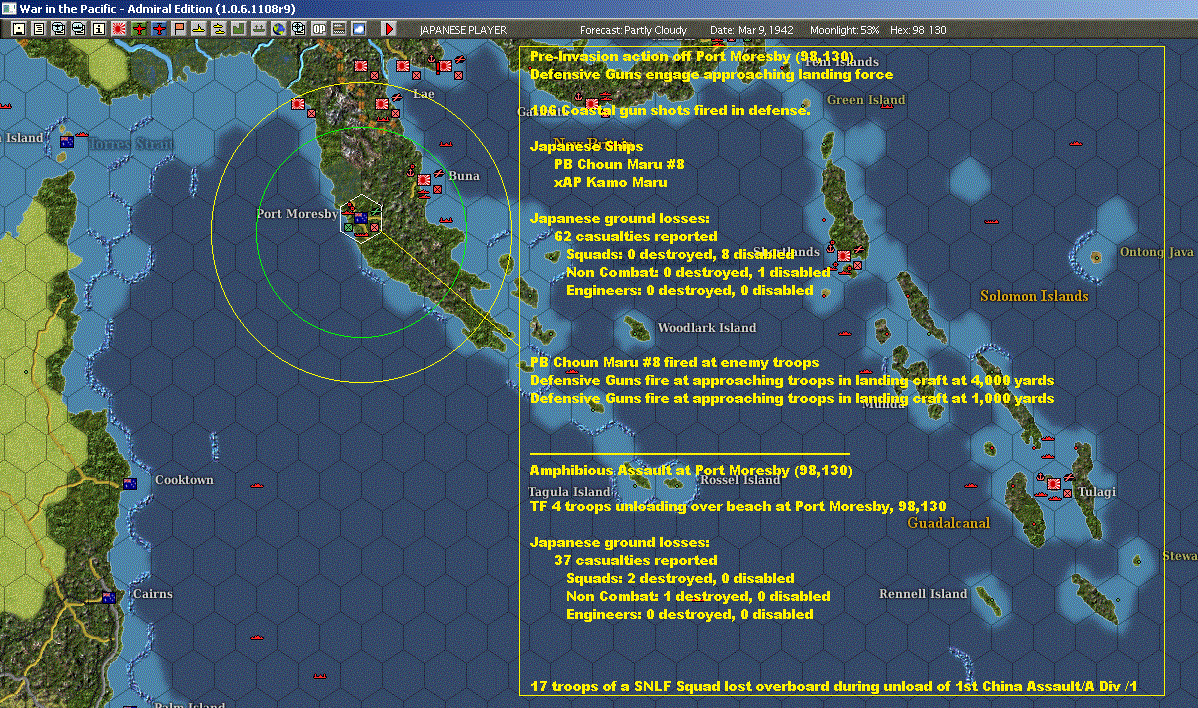Viewport: 1198px width, 708px height.
Task: Click the 'Guadalcanal' map label
Action: pyautogui.click(x=948, y=523)
